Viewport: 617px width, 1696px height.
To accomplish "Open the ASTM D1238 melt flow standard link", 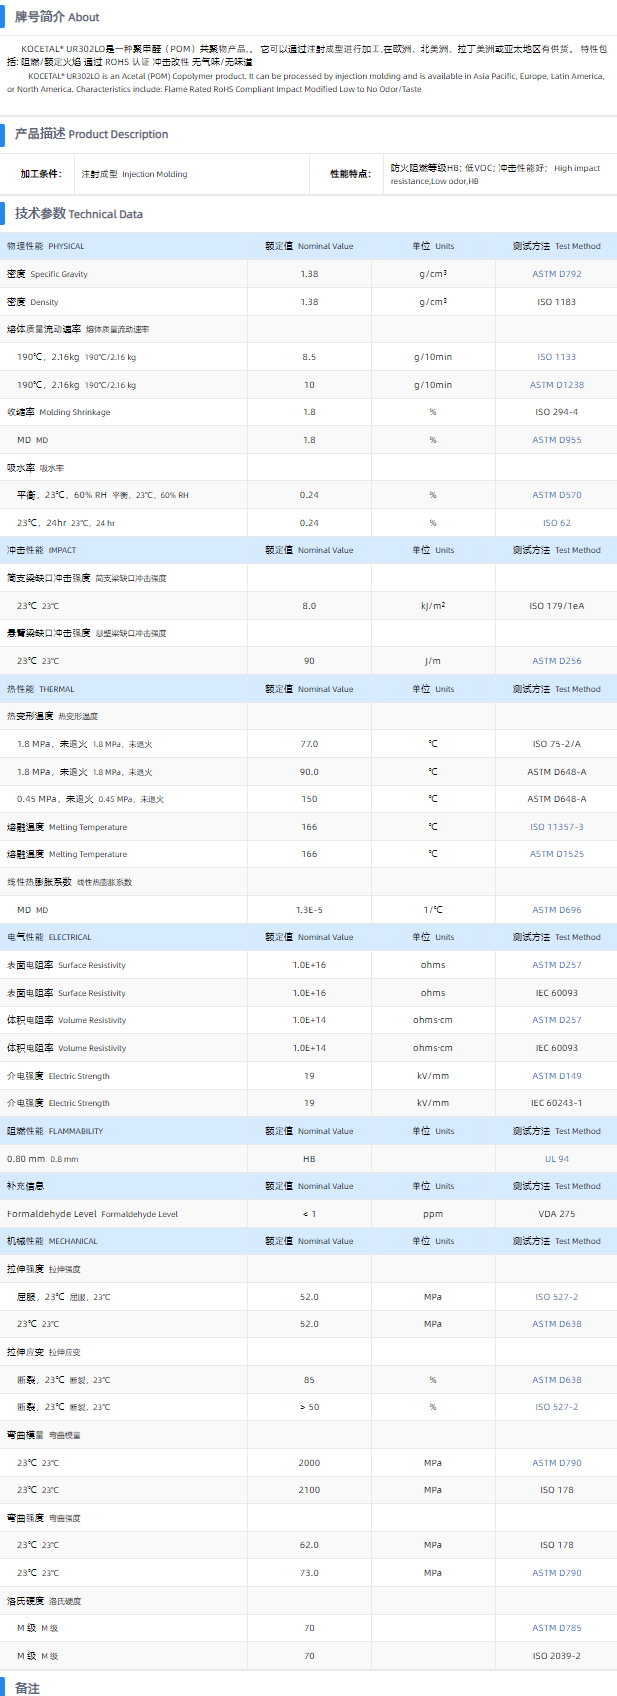I will 556,385.
